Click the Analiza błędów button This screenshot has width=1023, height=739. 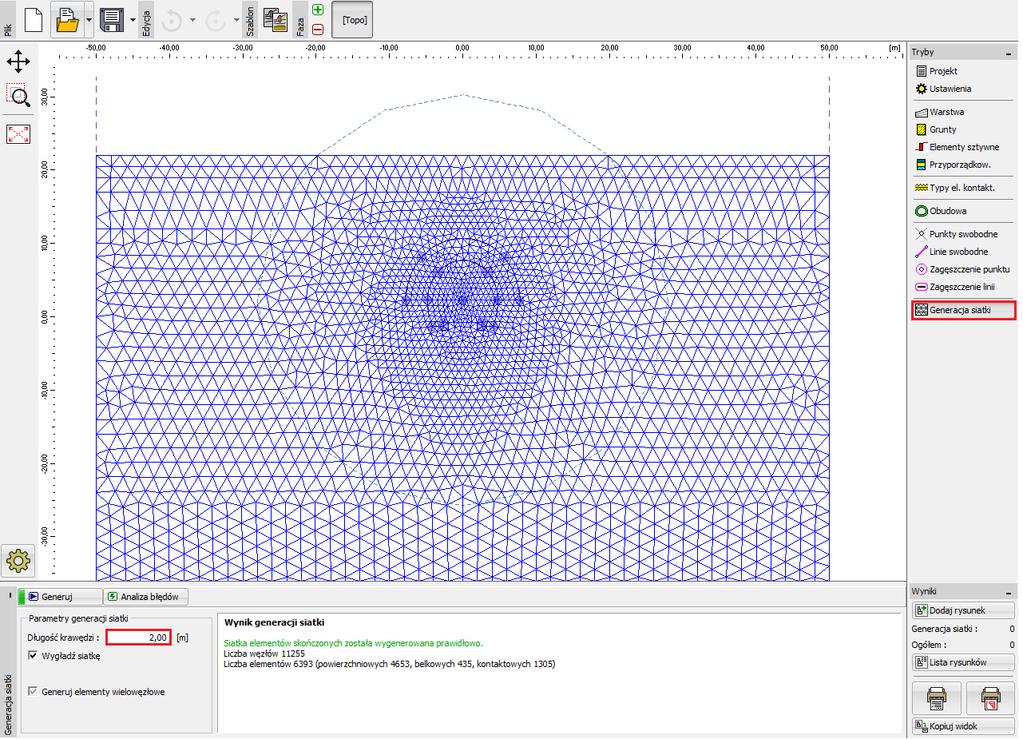tap(146, 597)
